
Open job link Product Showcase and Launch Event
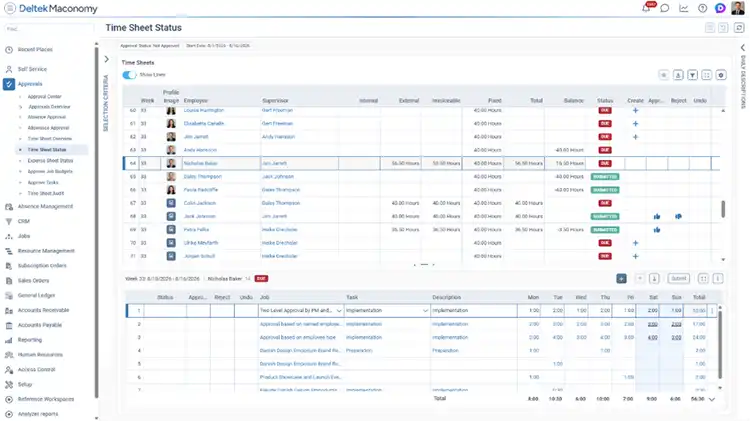tap(300, 377)
